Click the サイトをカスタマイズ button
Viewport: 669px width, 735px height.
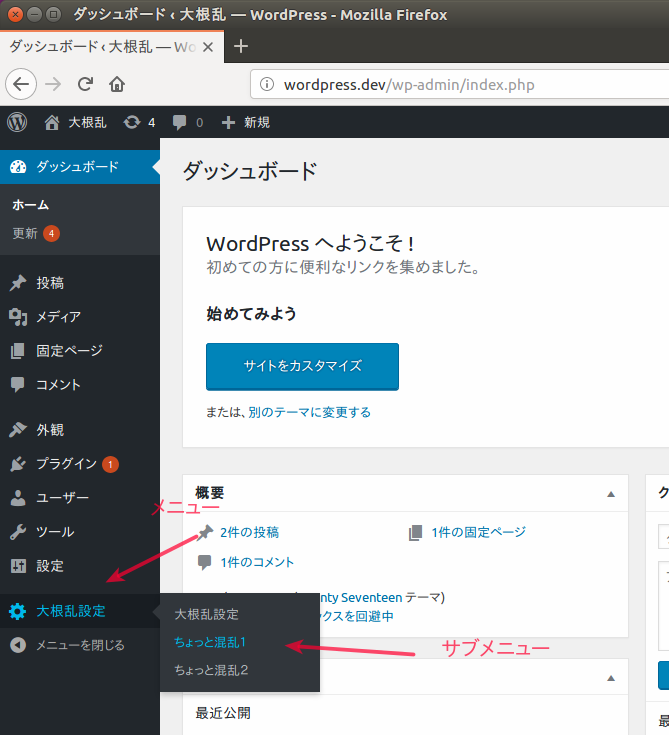tap(302, 367)
